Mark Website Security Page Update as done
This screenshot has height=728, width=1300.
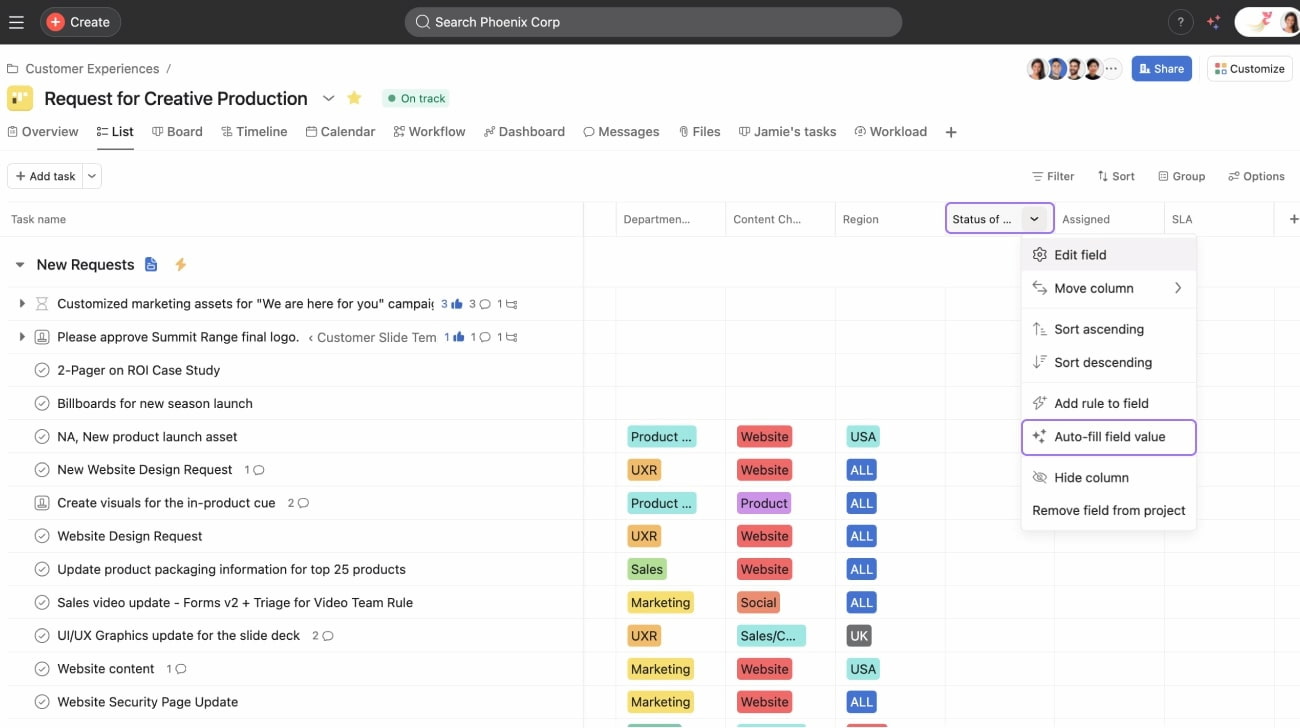[41, 702]
